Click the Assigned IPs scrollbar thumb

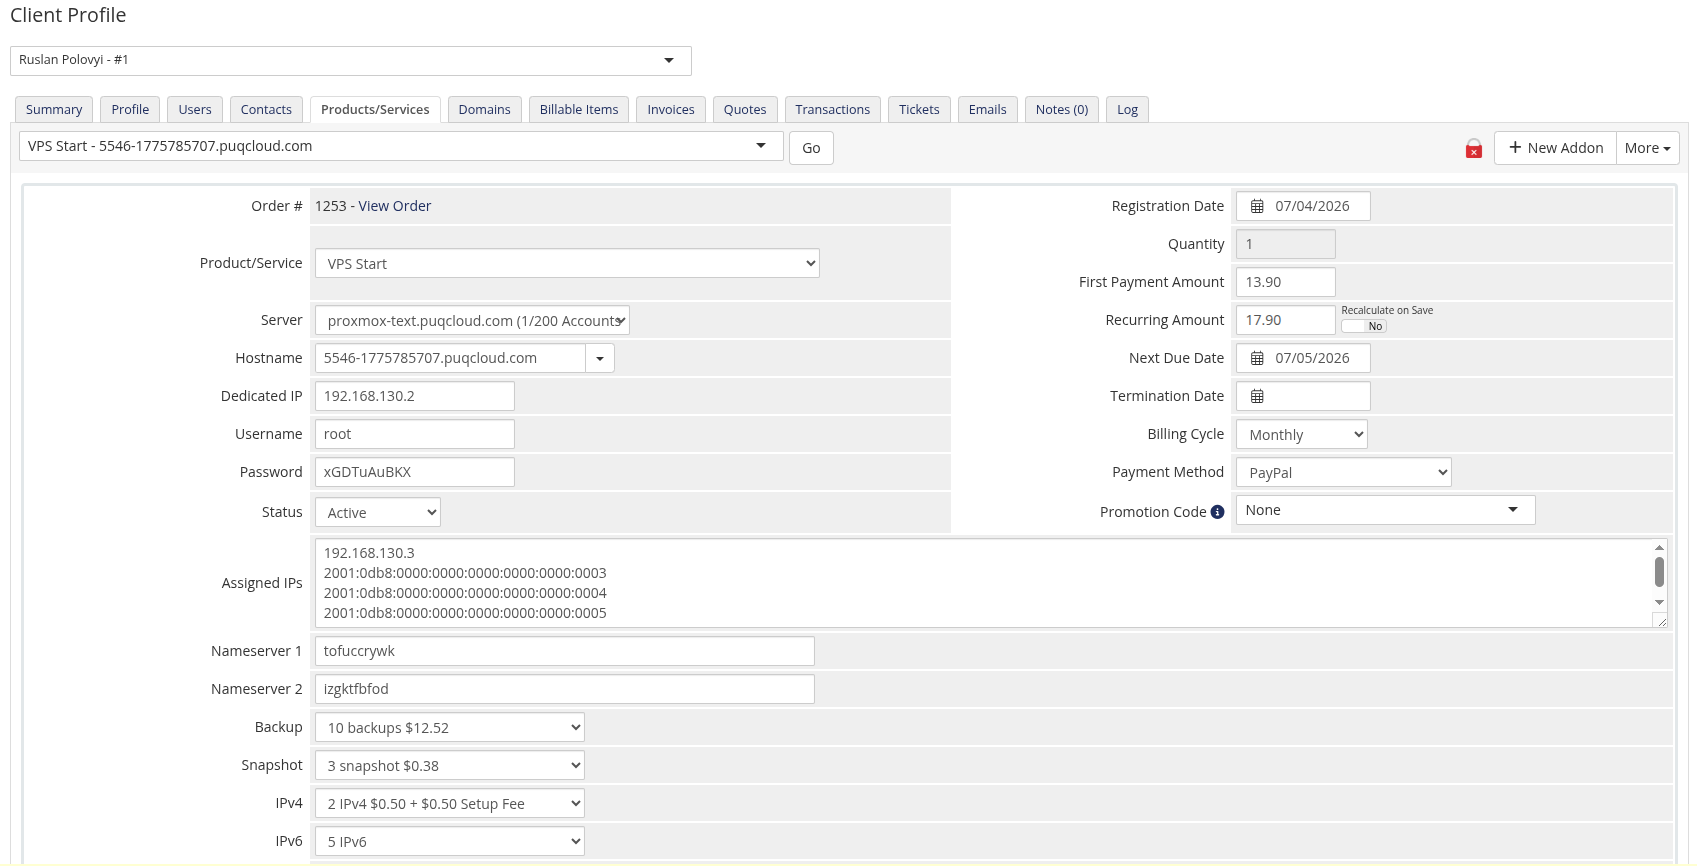[1659, 572]
